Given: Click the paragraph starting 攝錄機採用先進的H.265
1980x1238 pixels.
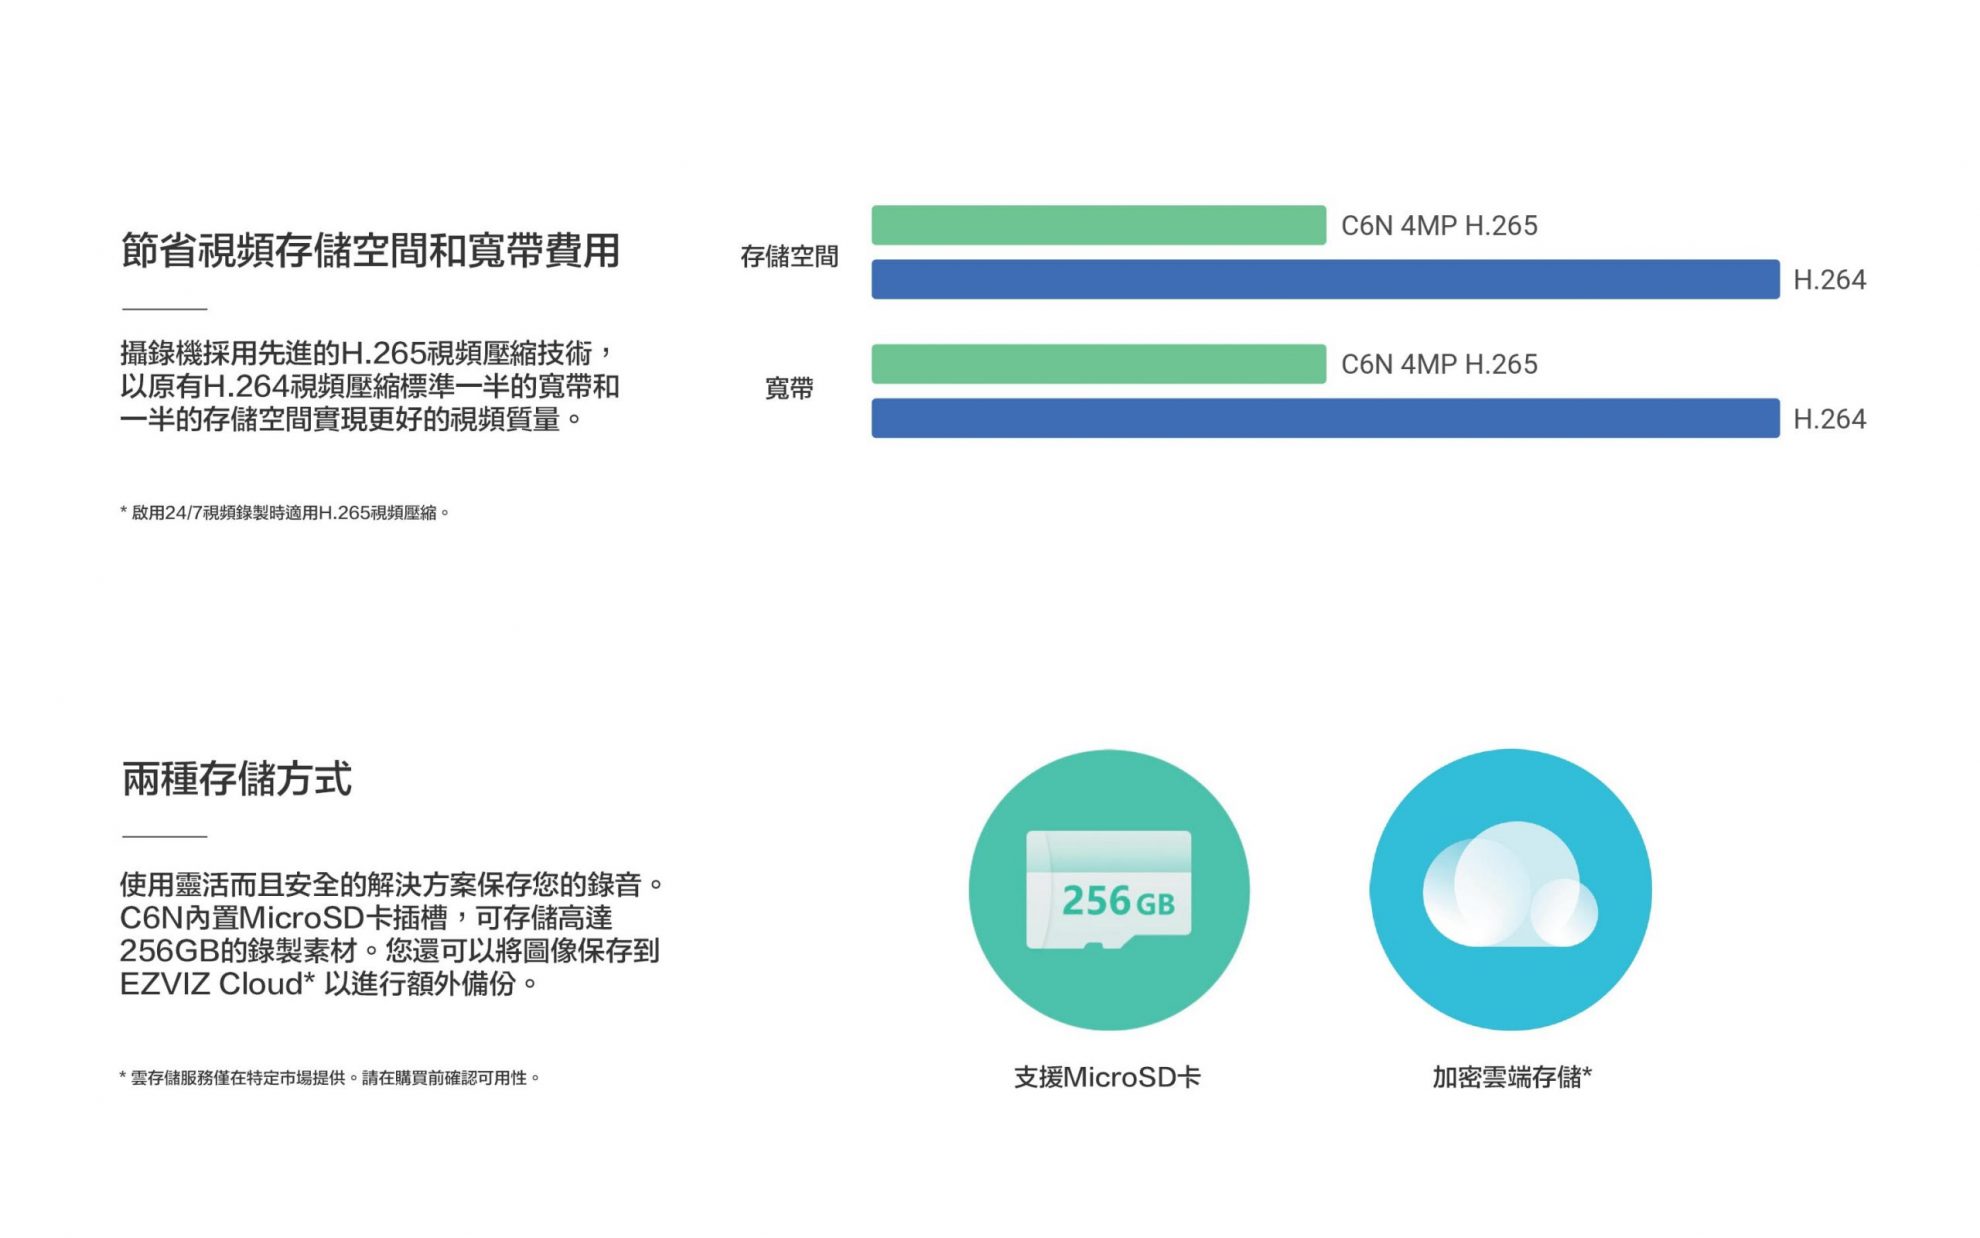Looking at the screenshot, I should coord(369,386).
